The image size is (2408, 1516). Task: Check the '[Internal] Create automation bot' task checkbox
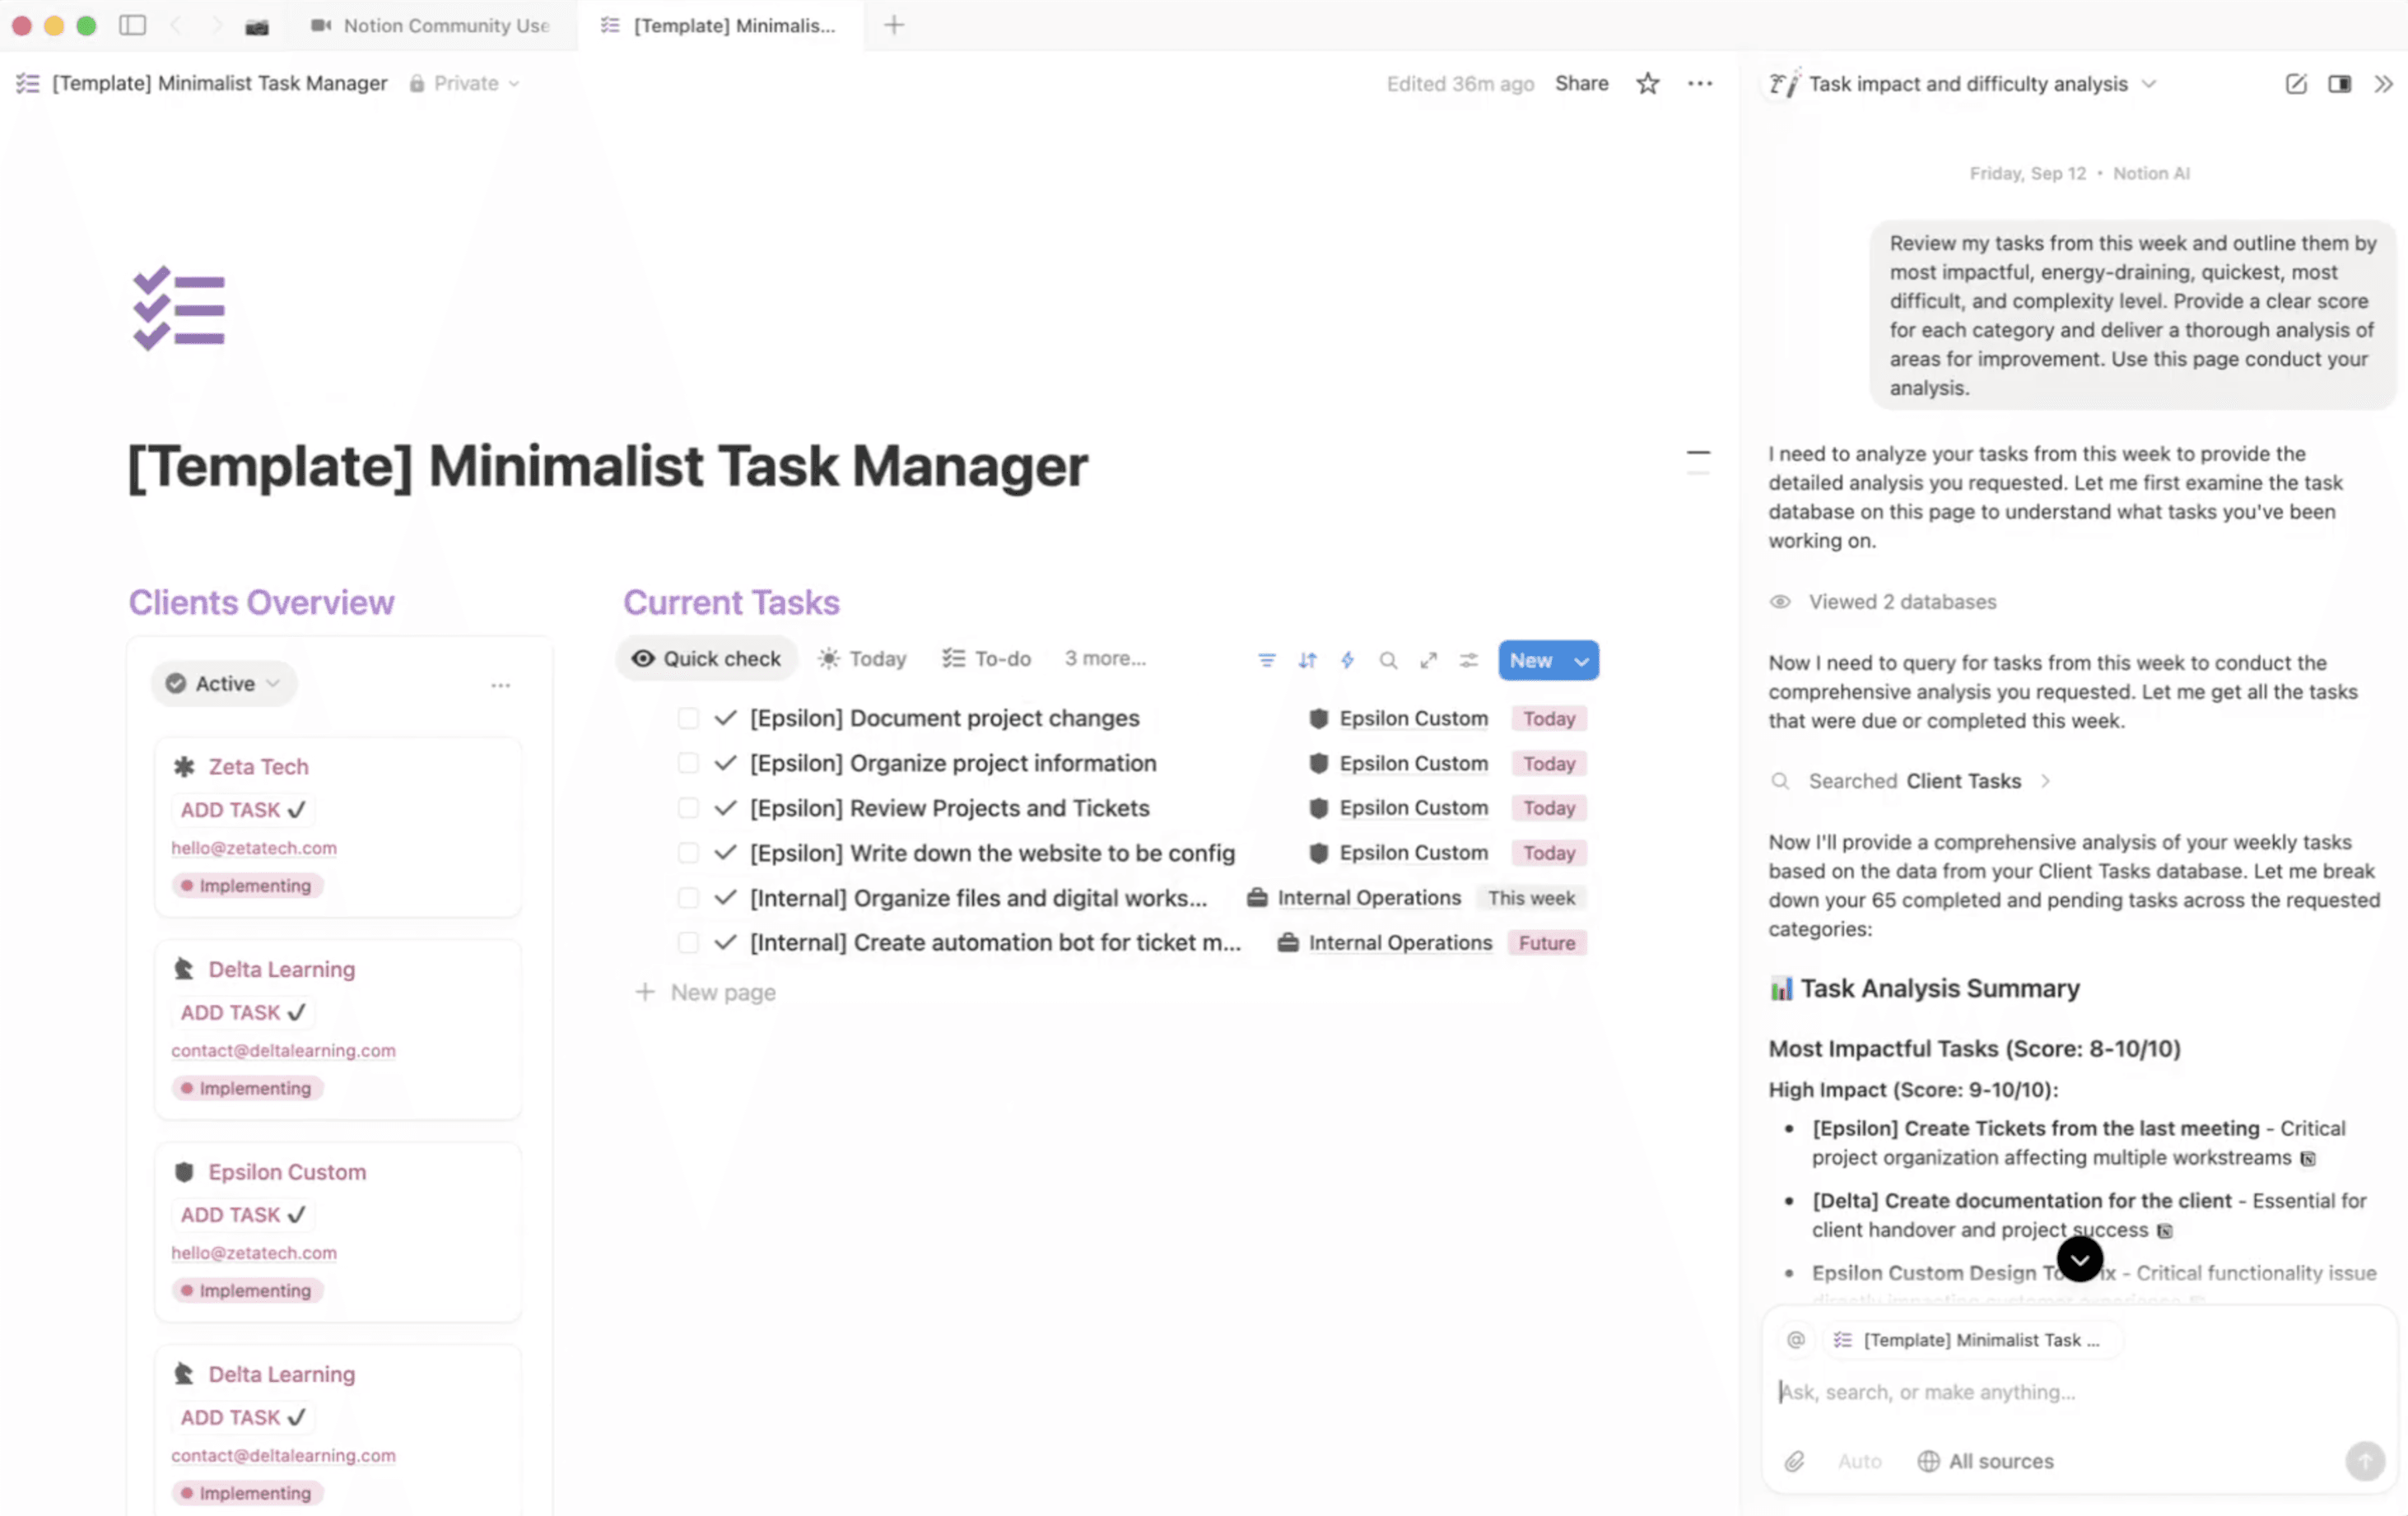(x=688, y=942)
